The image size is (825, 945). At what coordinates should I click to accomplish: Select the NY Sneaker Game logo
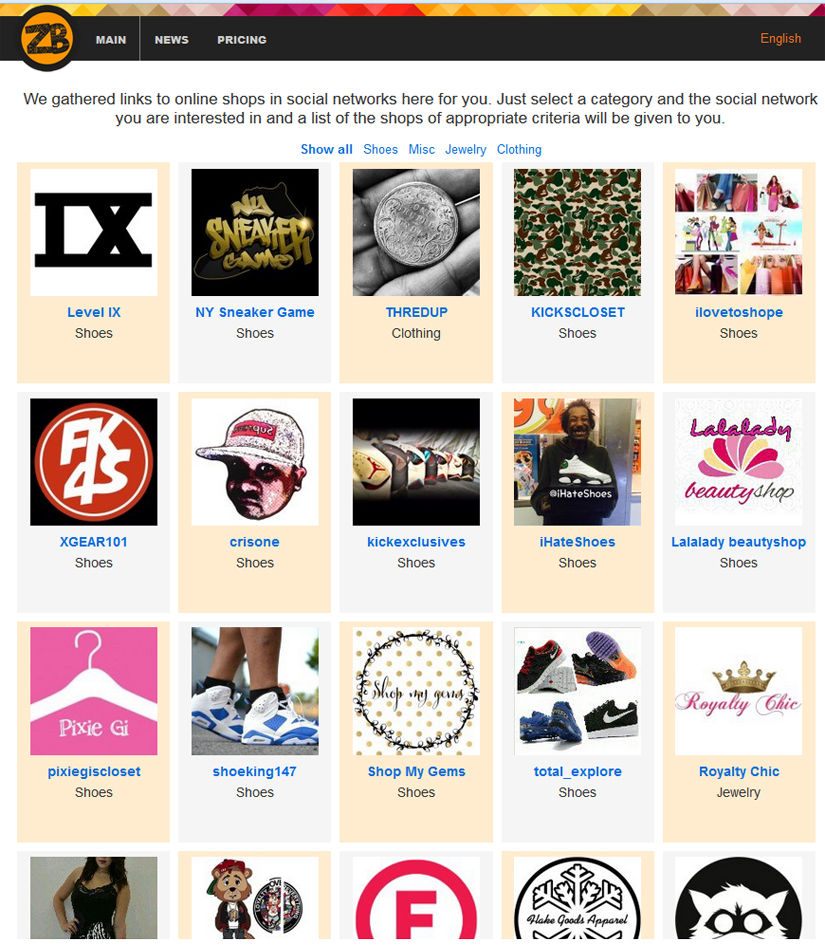pyautogui.click(x=255, y=232)
